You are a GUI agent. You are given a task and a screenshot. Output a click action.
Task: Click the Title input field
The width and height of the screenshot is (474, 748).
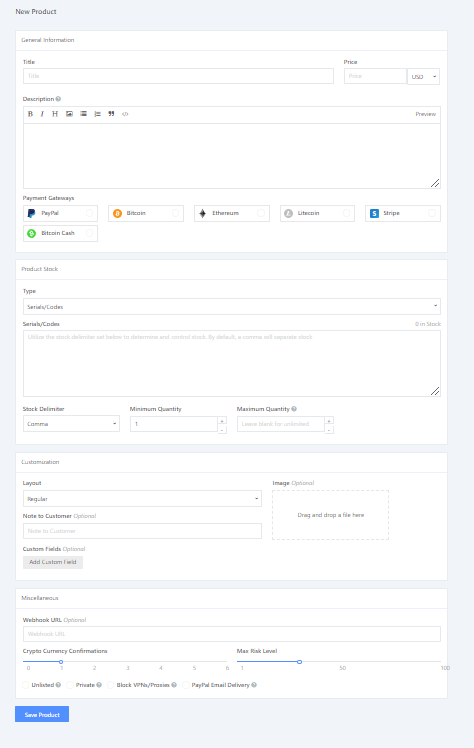(178, 76)
